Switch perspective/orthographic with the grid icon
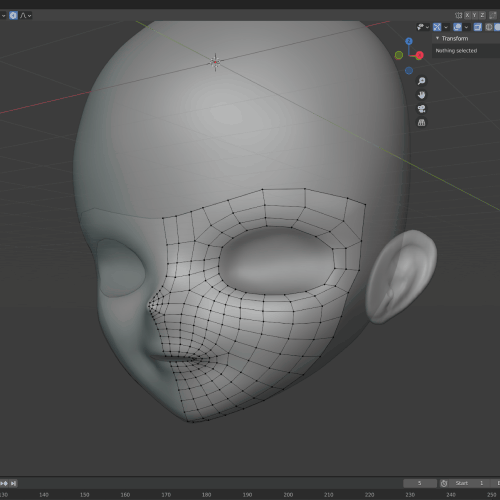500x500 pixels. click(x=422, y=123)
